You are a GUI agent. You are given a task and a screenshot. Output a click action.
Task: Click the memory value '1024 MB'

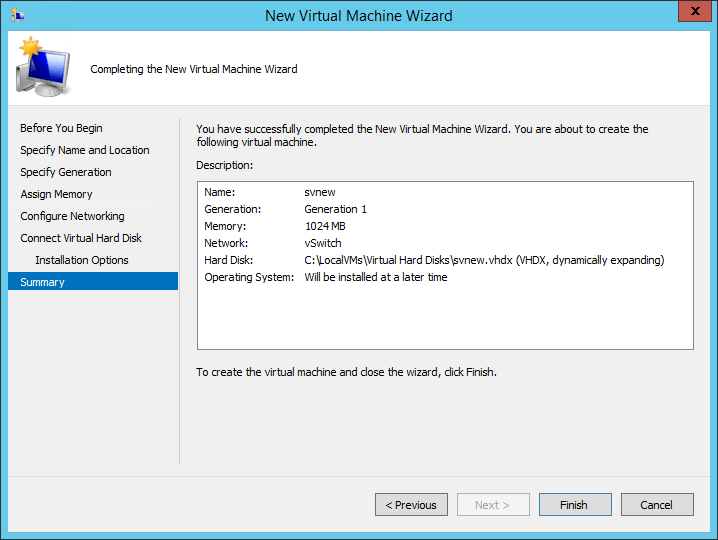coord(325,226)
